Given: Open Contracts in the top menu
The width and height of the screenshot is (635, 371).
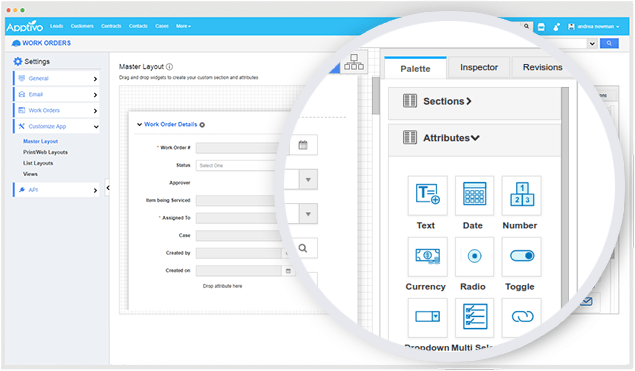Looking at the screenshot, I should click(x=111, y=26).
